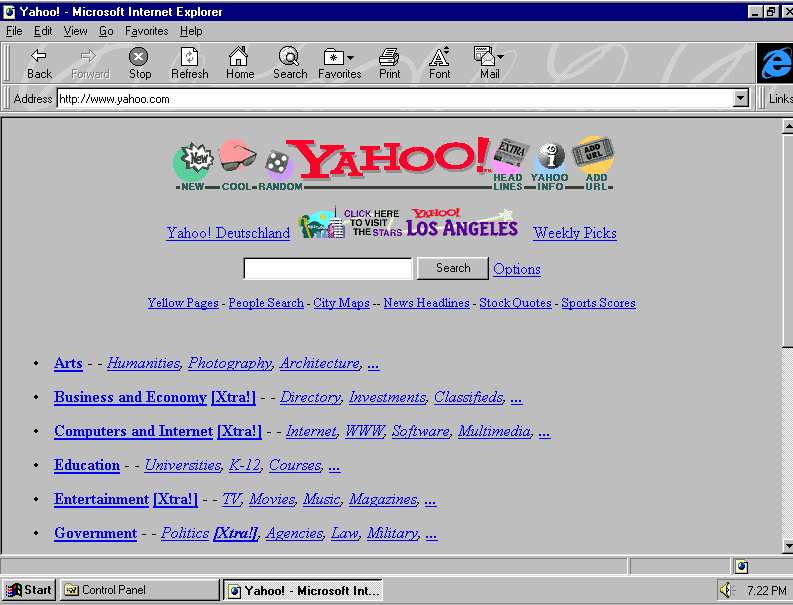Click the Yahoo Search button
793x605 pixels.
point(453,268)
